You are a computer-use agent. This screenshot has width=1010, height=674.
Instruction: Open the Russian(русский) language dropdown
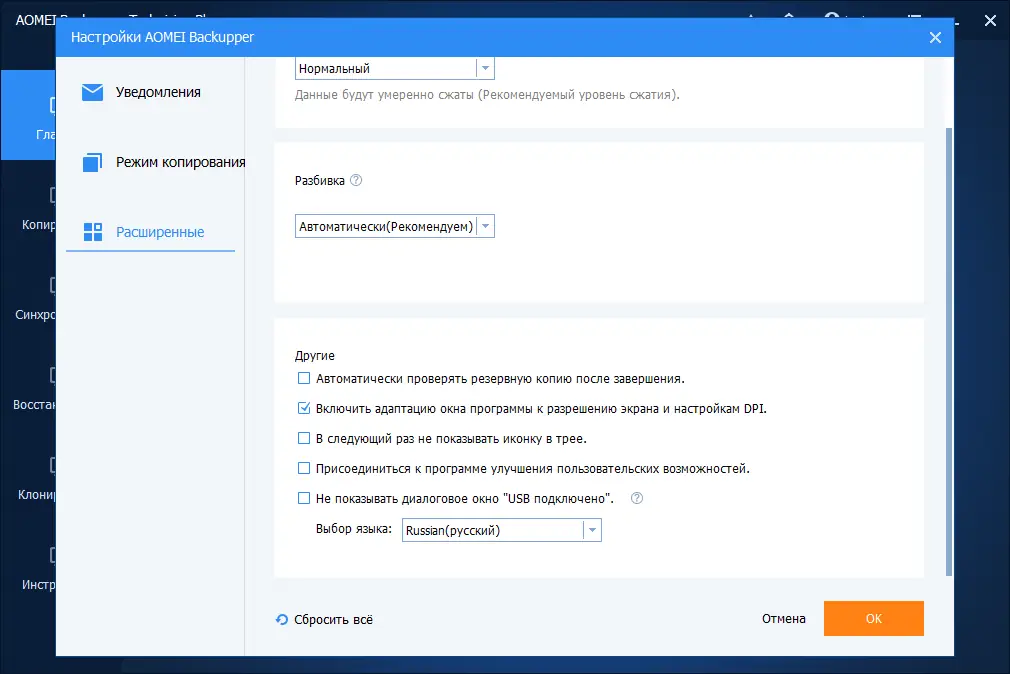[501, 530]
